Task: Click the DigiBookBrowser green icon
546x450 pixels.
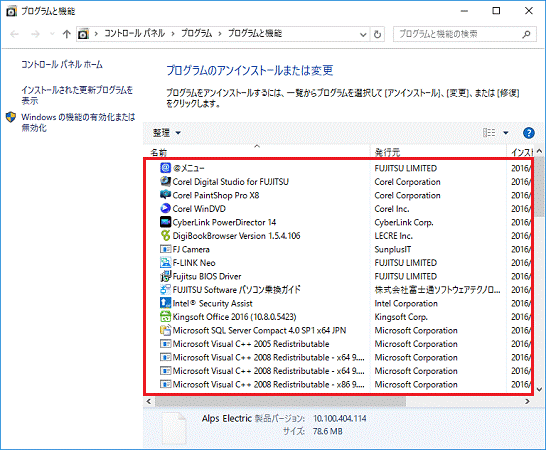Action: point(165,235)
